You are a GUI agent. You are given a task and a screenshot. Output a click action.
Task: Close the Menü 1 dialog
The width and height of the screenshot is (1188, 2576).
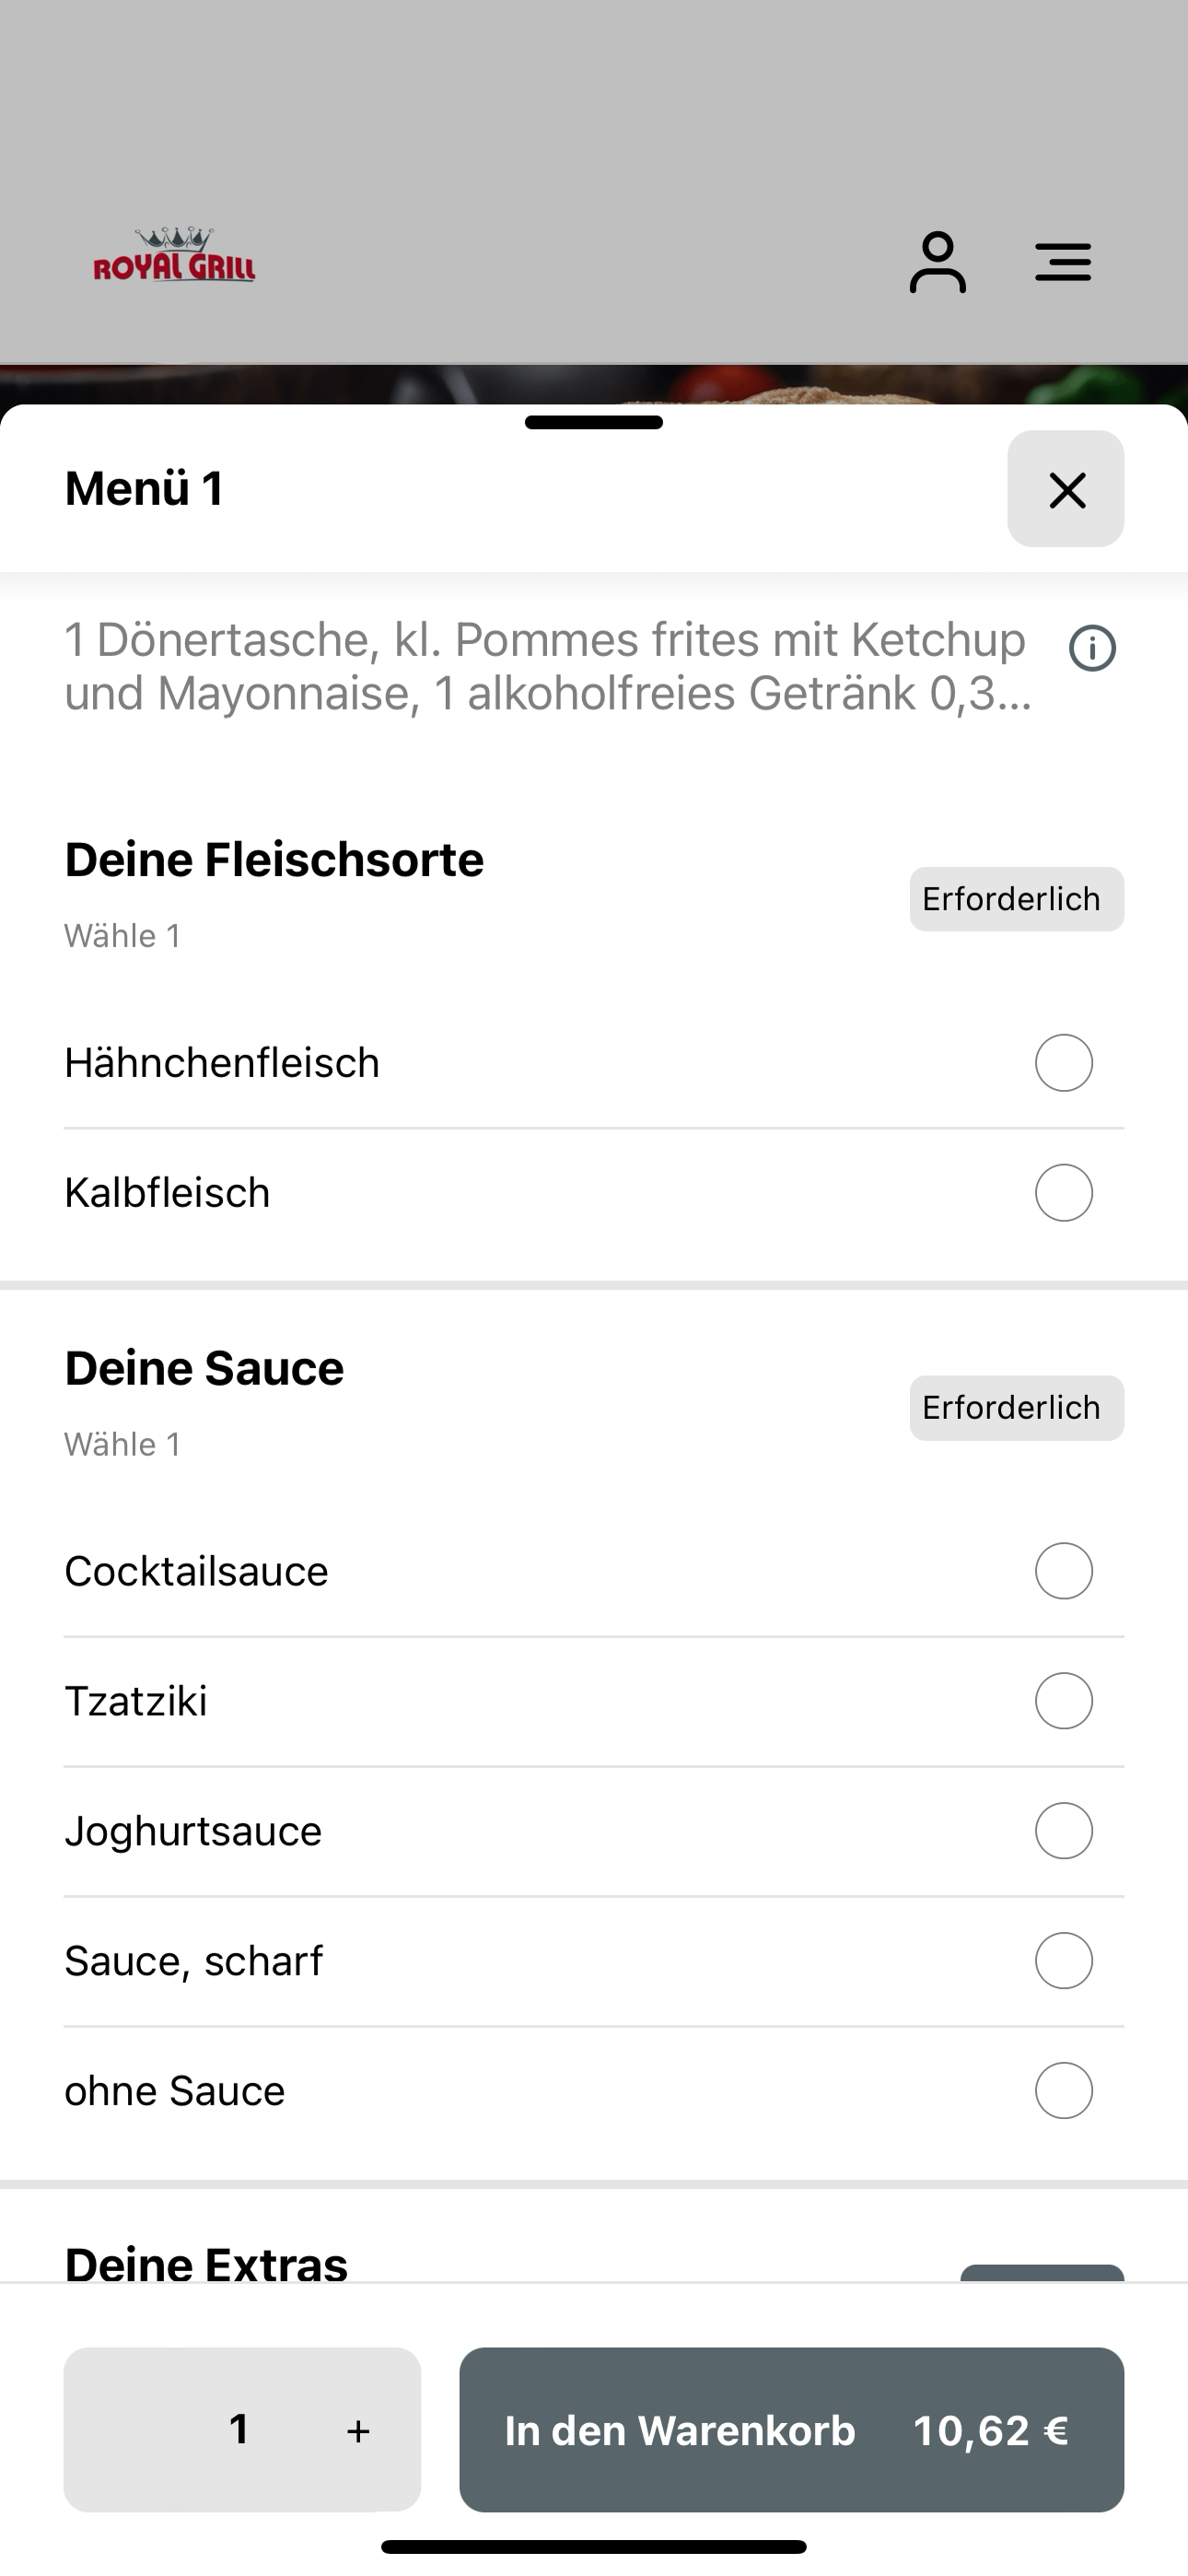[1065, 489]
